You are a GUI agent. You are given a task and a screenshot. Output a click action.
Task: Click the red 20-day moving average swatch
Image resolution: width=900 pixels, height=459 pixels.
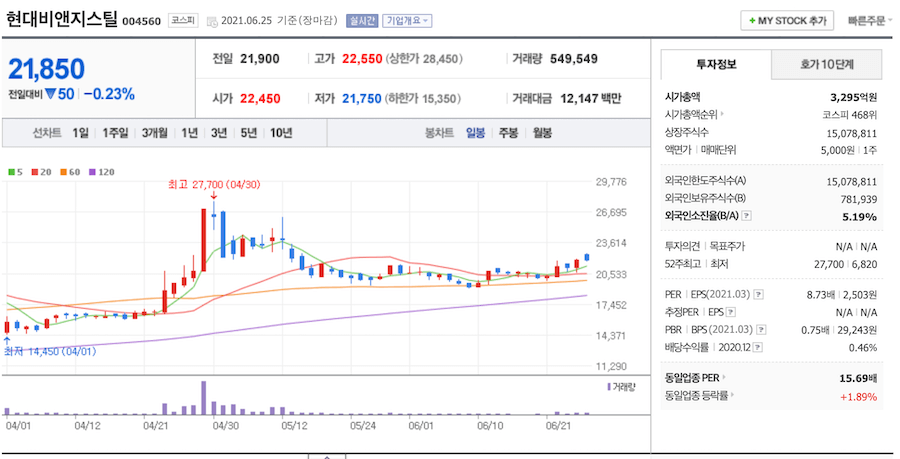[x=35, y=172]
